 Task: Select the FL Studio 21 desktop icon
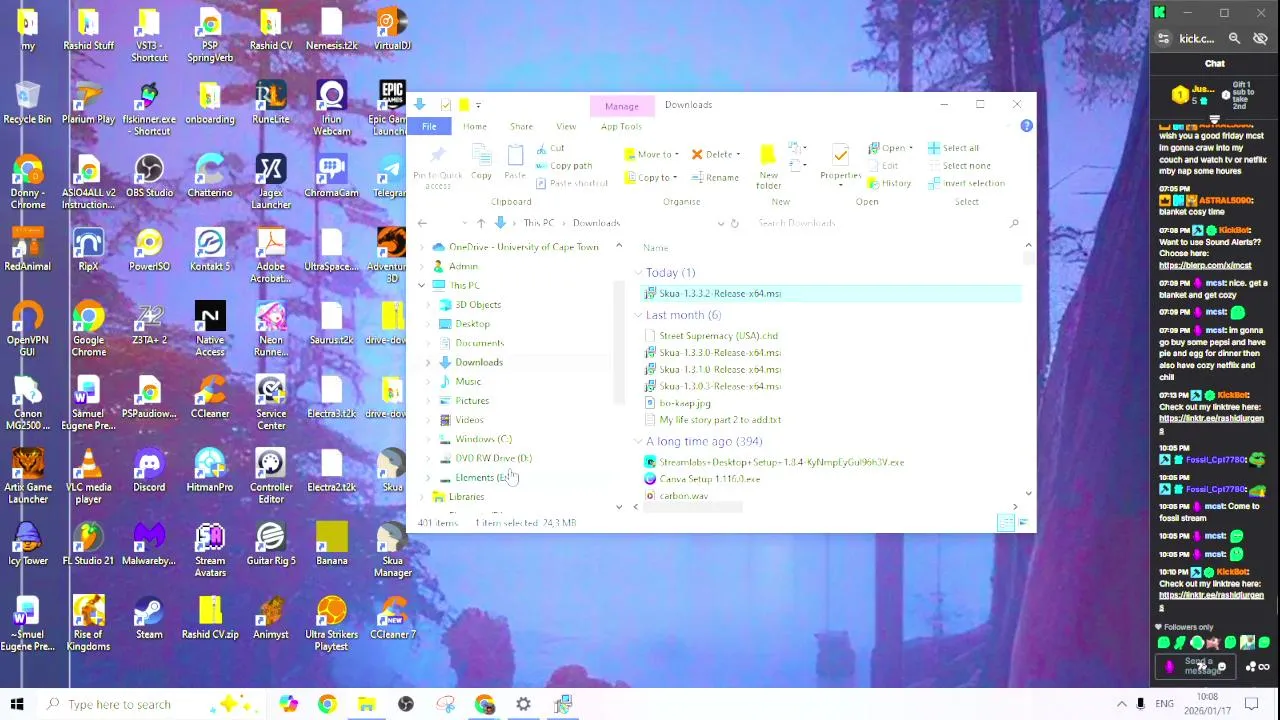88,545
